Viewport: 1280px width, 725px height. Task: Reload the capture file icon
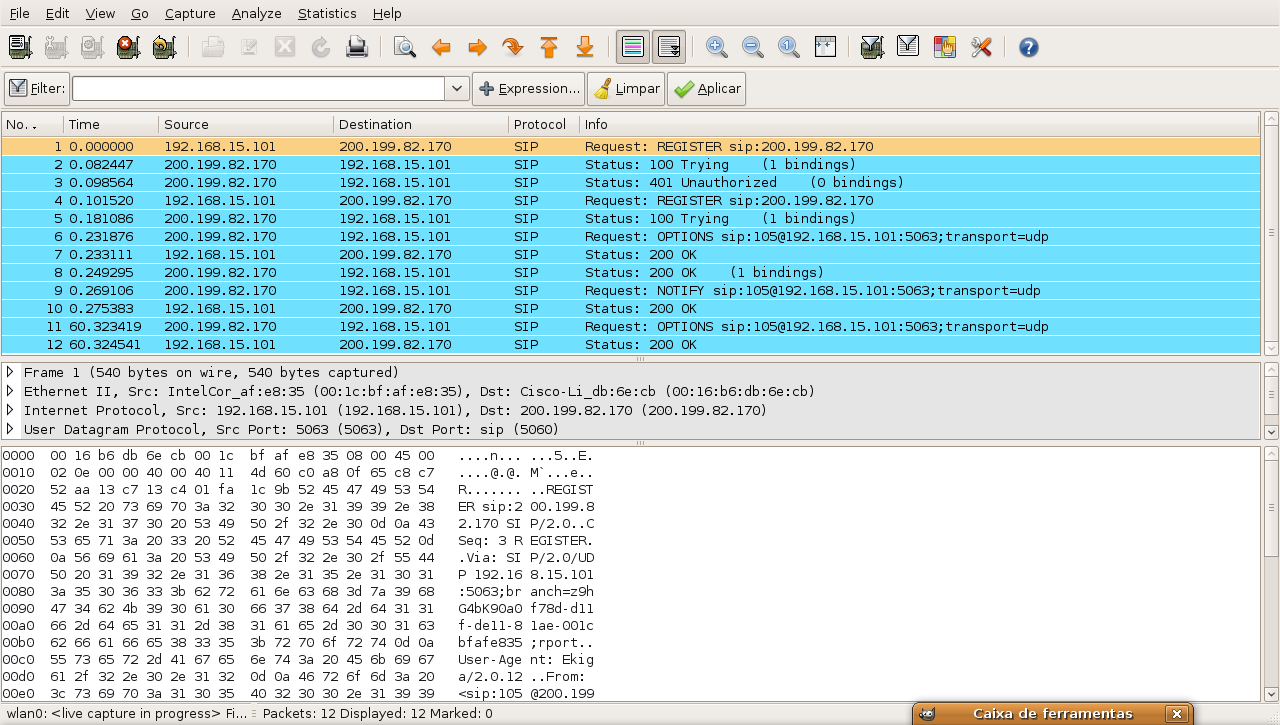[321, 47]
